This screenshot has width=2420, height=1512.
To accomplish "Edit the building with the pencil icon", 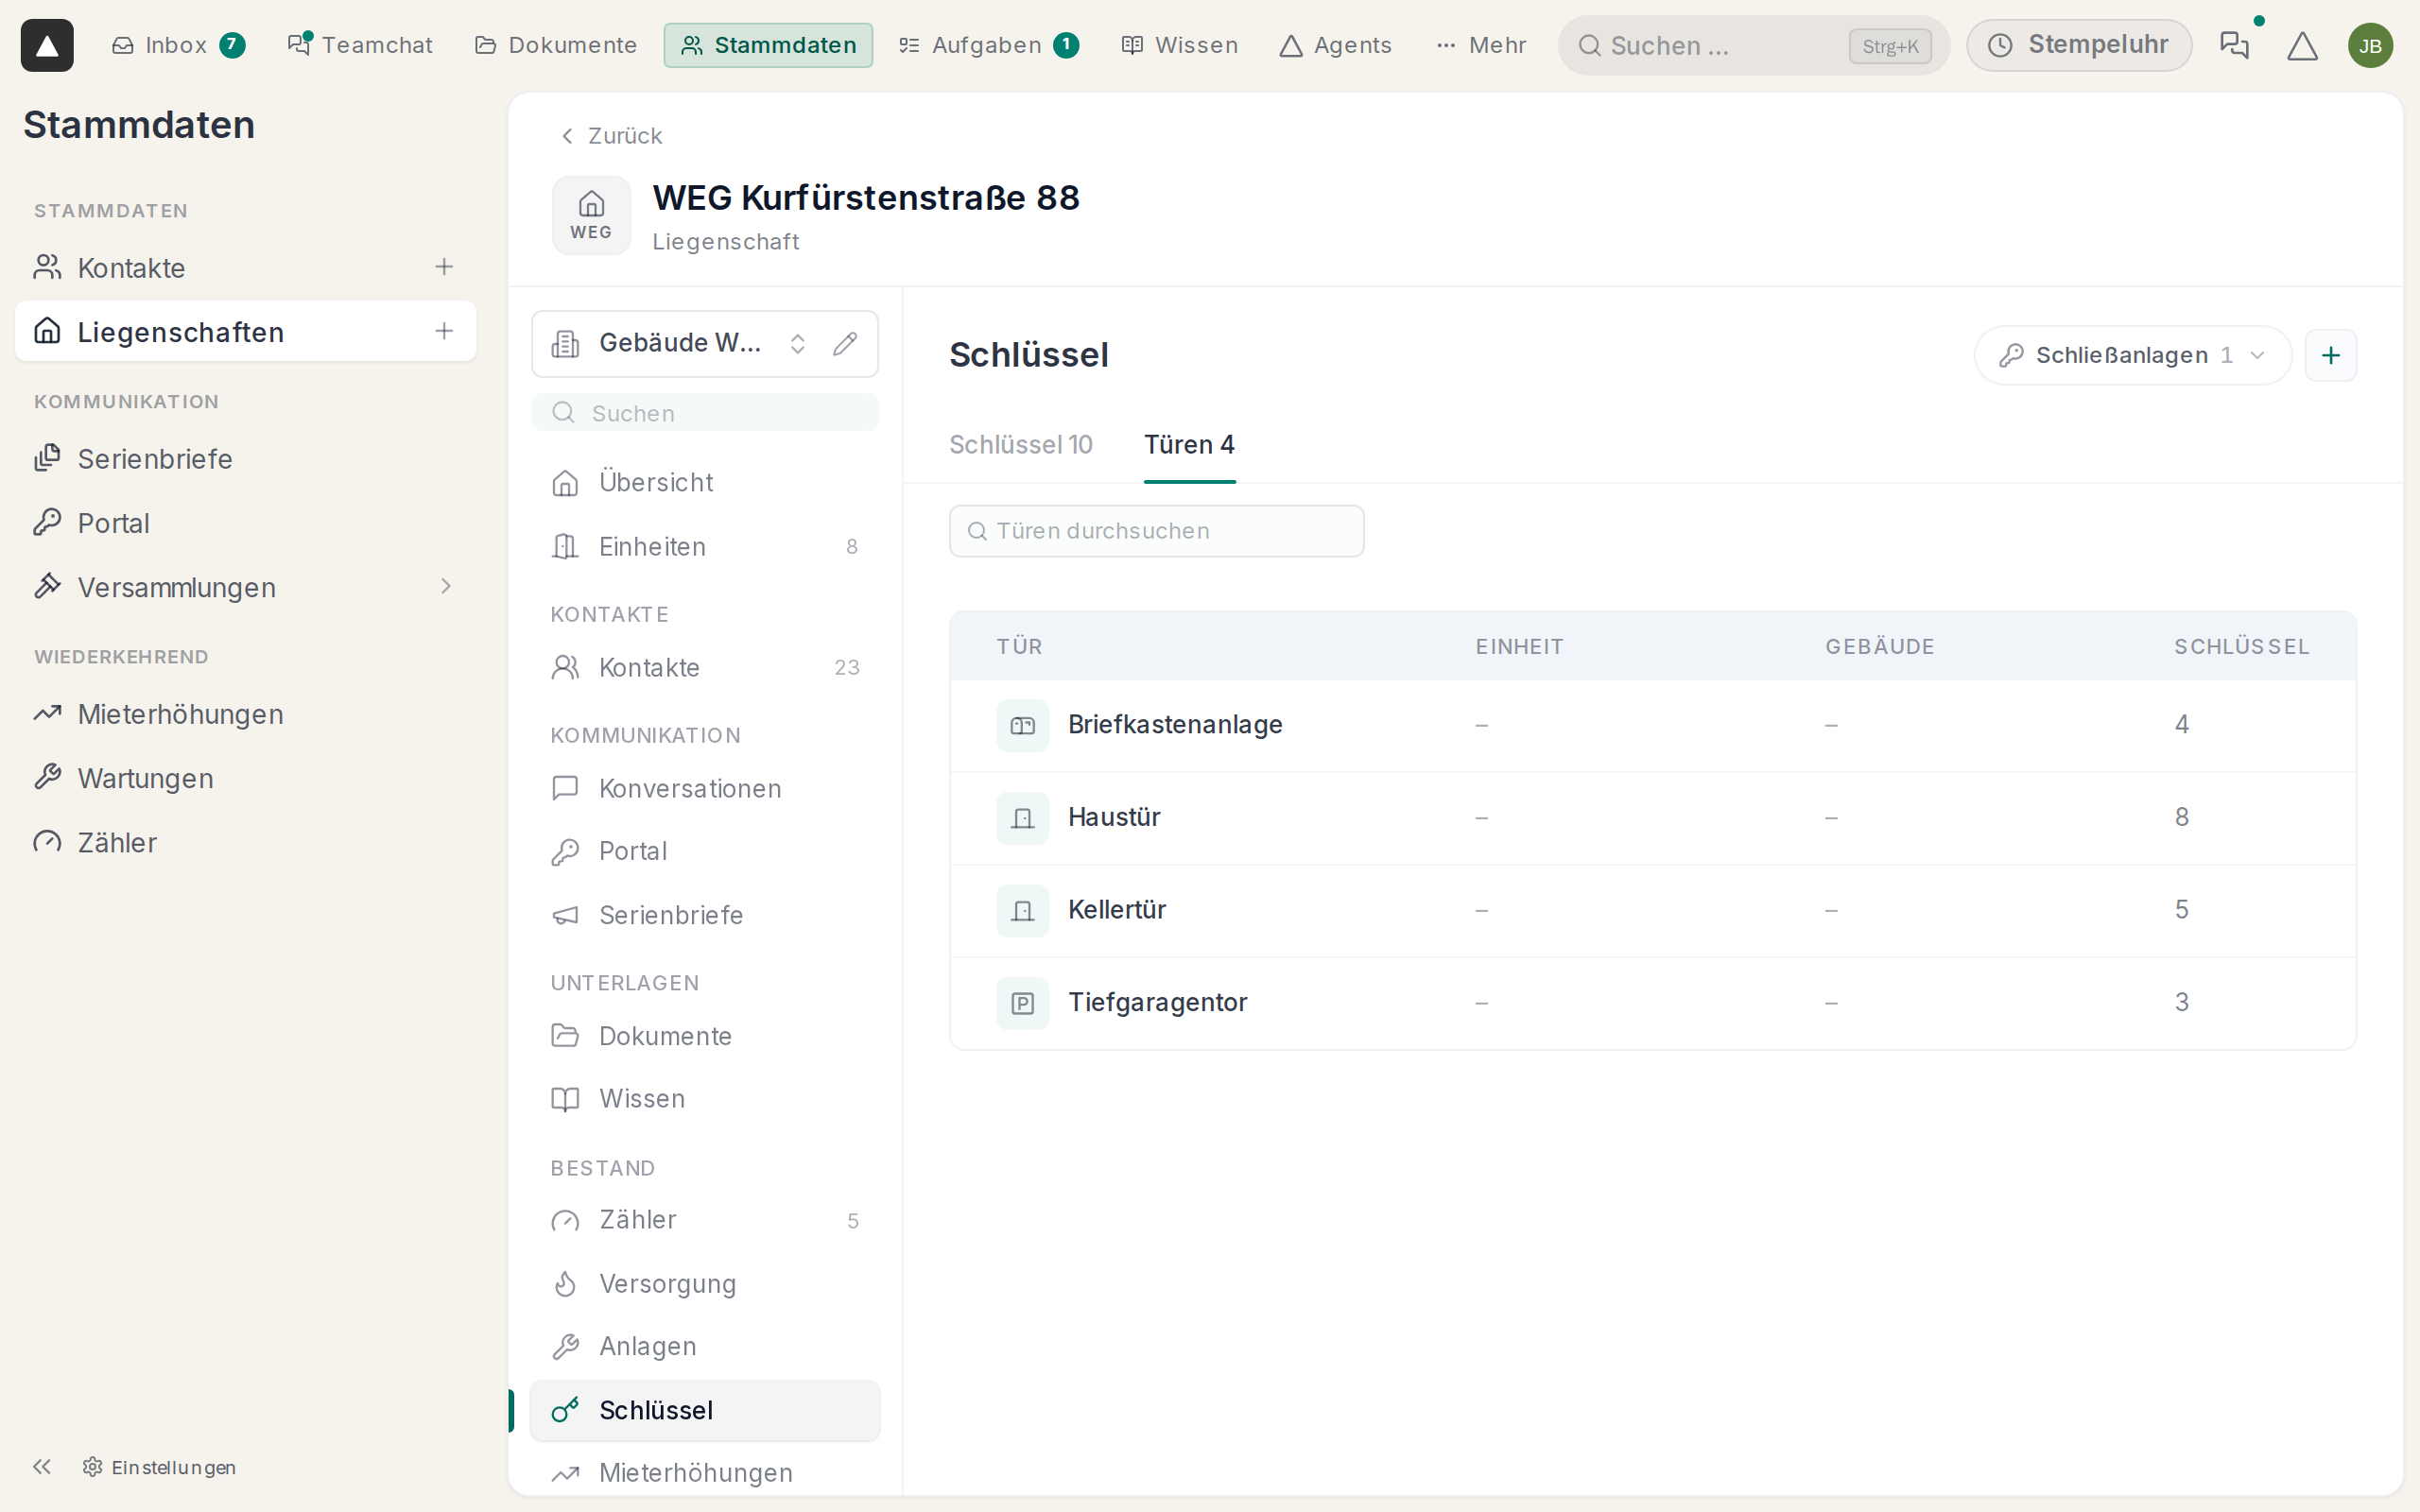I will pyautogui.click(x=845, y=343).
